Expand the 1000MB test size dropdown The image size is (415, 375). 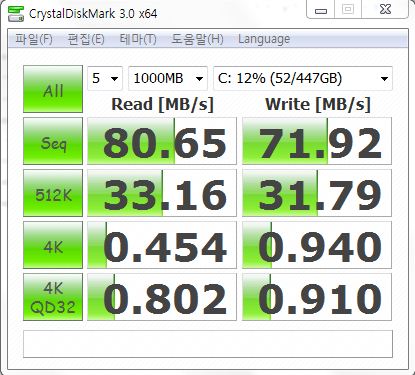click(168, 79)
